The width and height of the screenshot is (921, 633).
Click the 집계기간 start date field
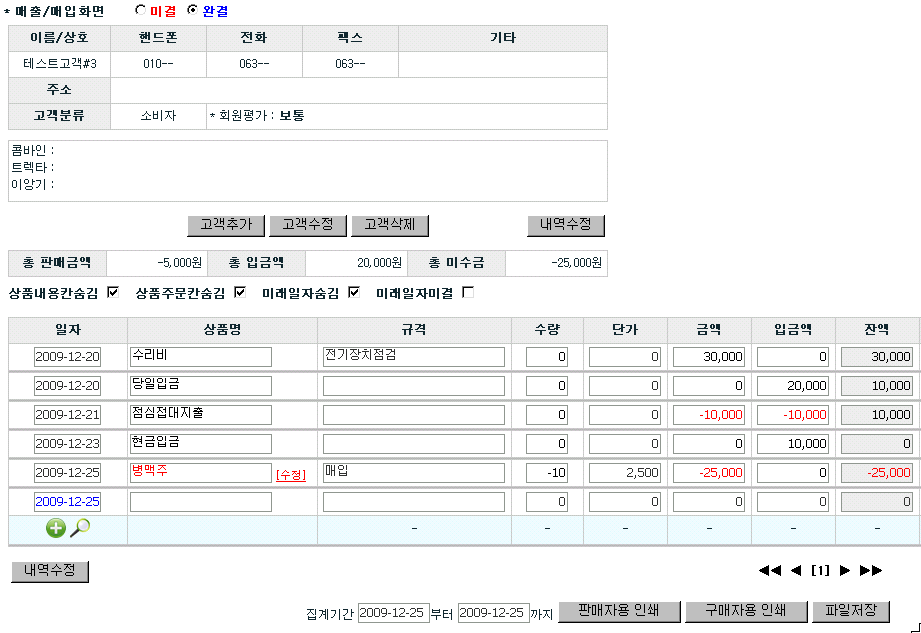(x=393, y=612)
